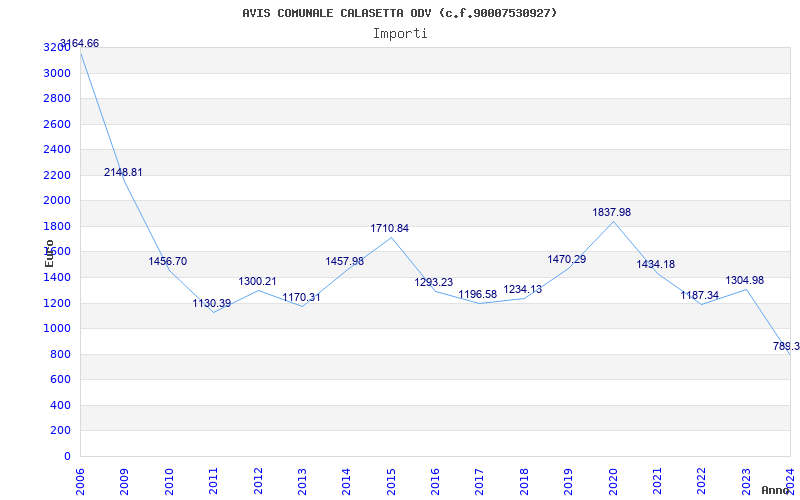Click the Euro y-axis title

(x=49, y=253)
